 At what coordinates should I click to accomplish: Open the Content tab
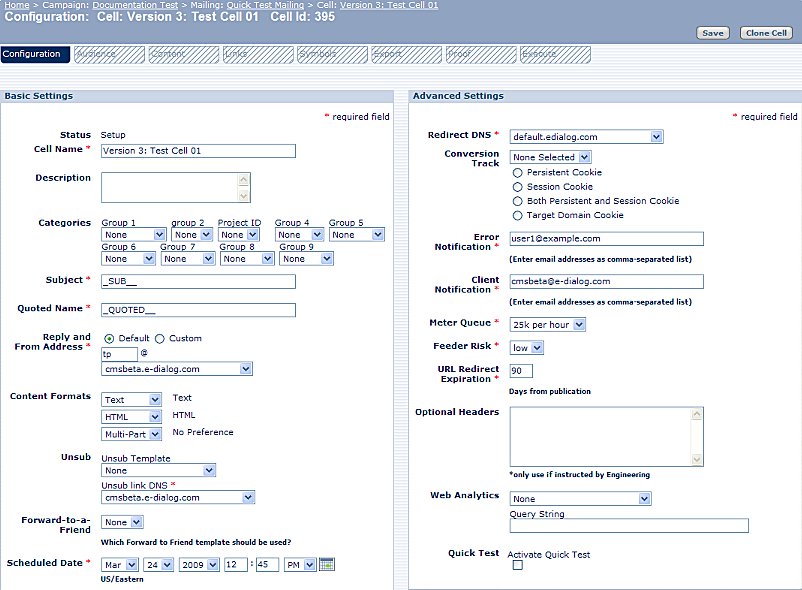[x=182, y=54]
